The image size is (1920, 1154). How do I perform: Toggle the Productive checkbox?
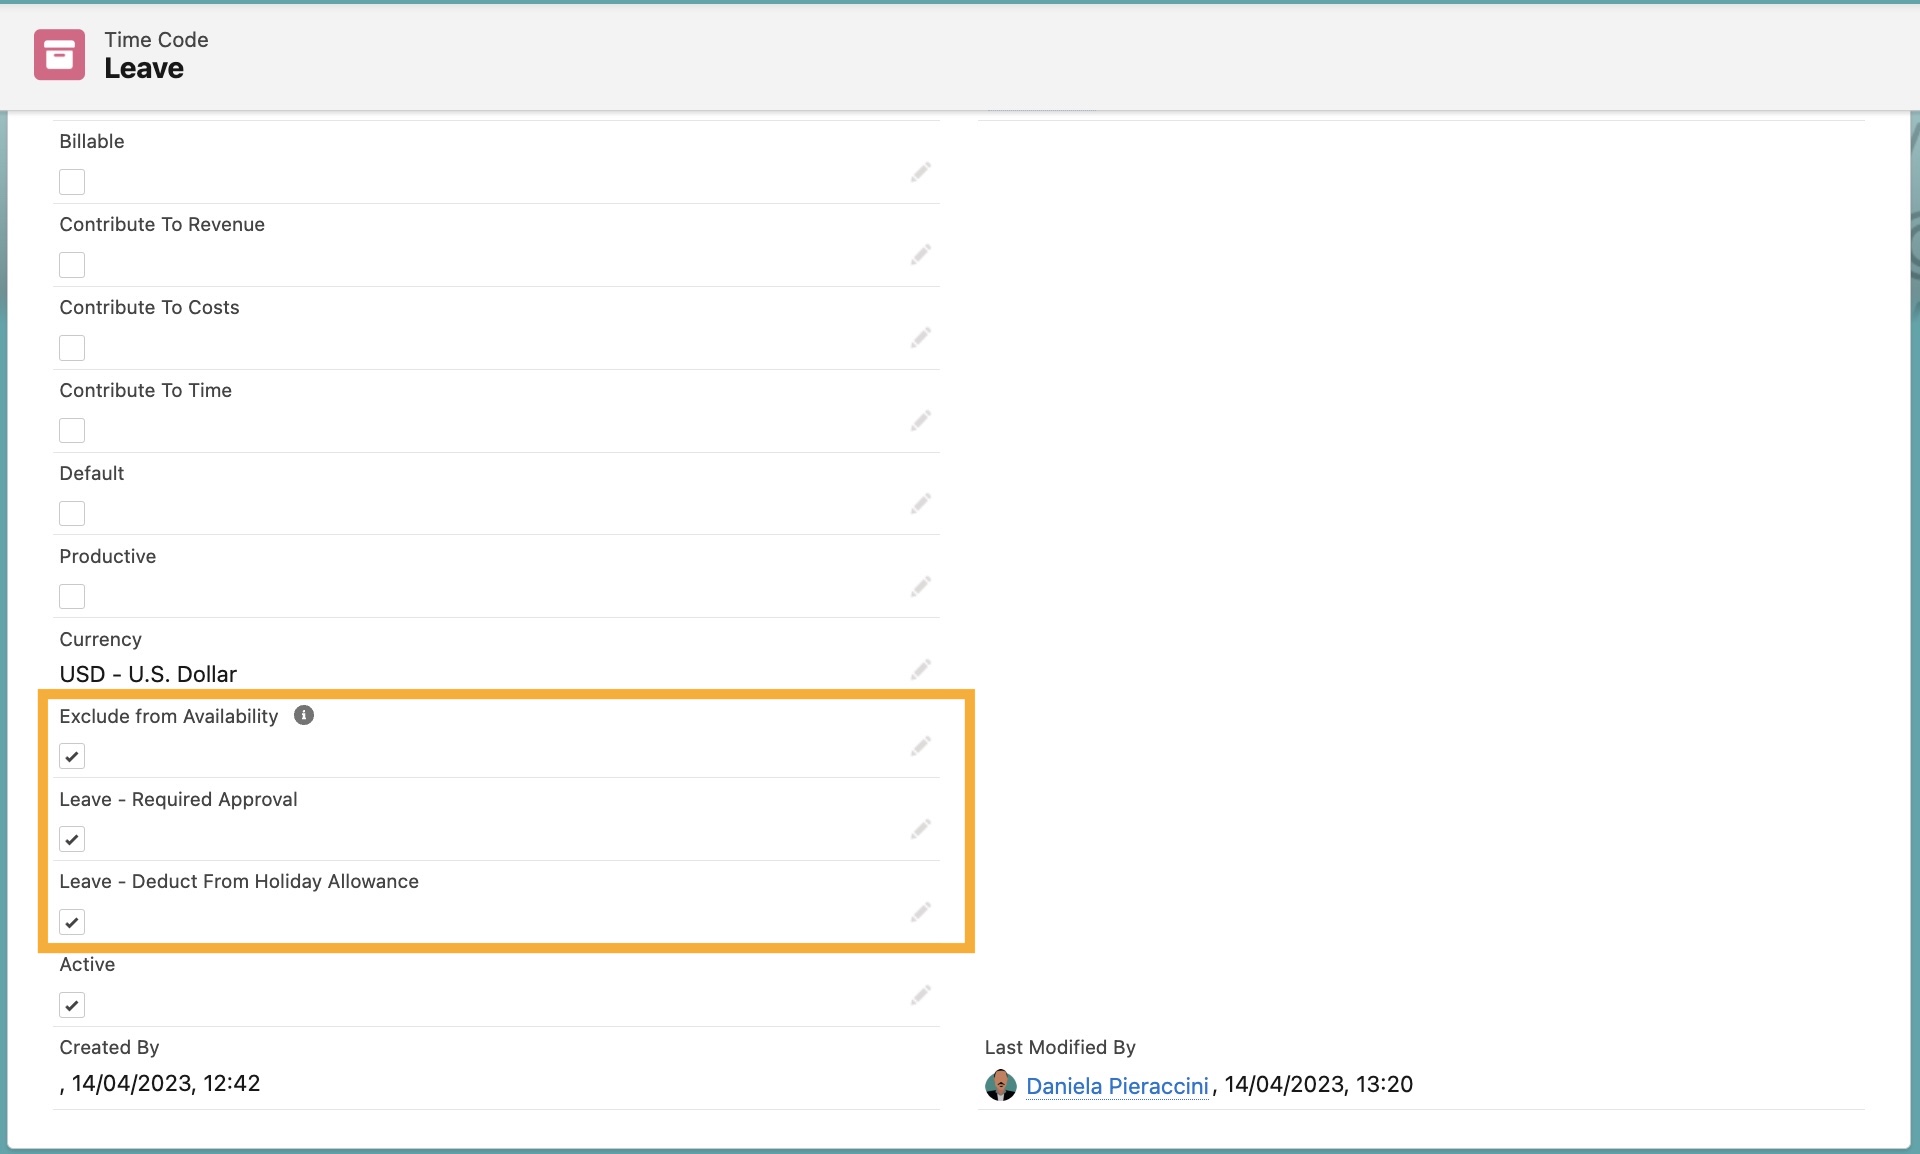[72, 597]
